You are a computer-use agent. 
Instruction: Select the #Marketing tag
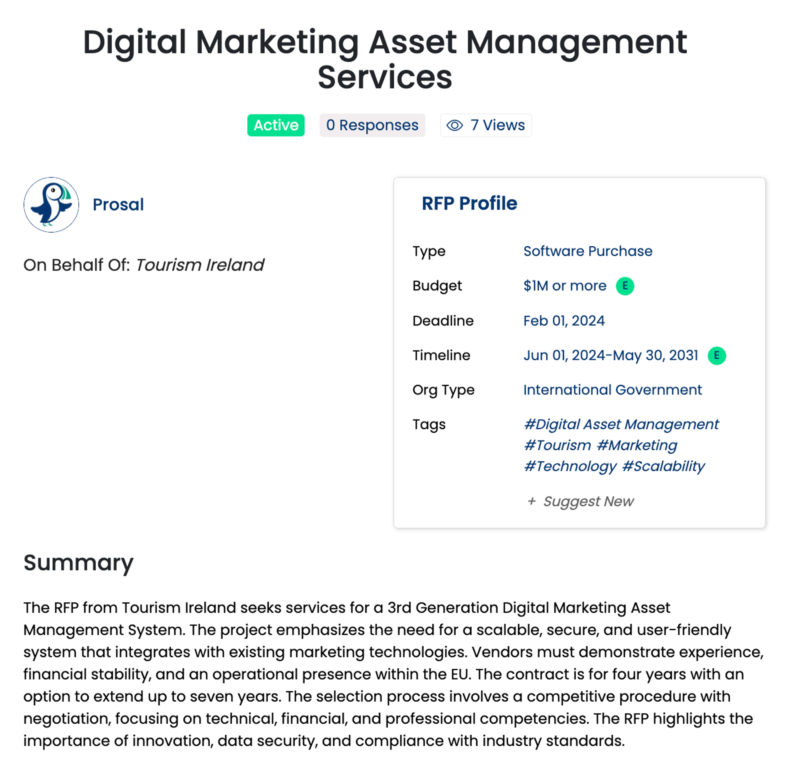pyautogui.click(x=637, y=445)
